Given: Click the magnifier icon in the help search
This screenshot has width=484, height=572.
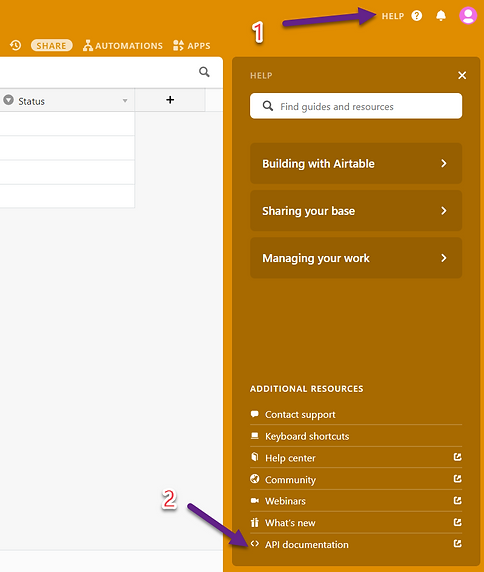Looking at the screenshot, I should [268, 106].
